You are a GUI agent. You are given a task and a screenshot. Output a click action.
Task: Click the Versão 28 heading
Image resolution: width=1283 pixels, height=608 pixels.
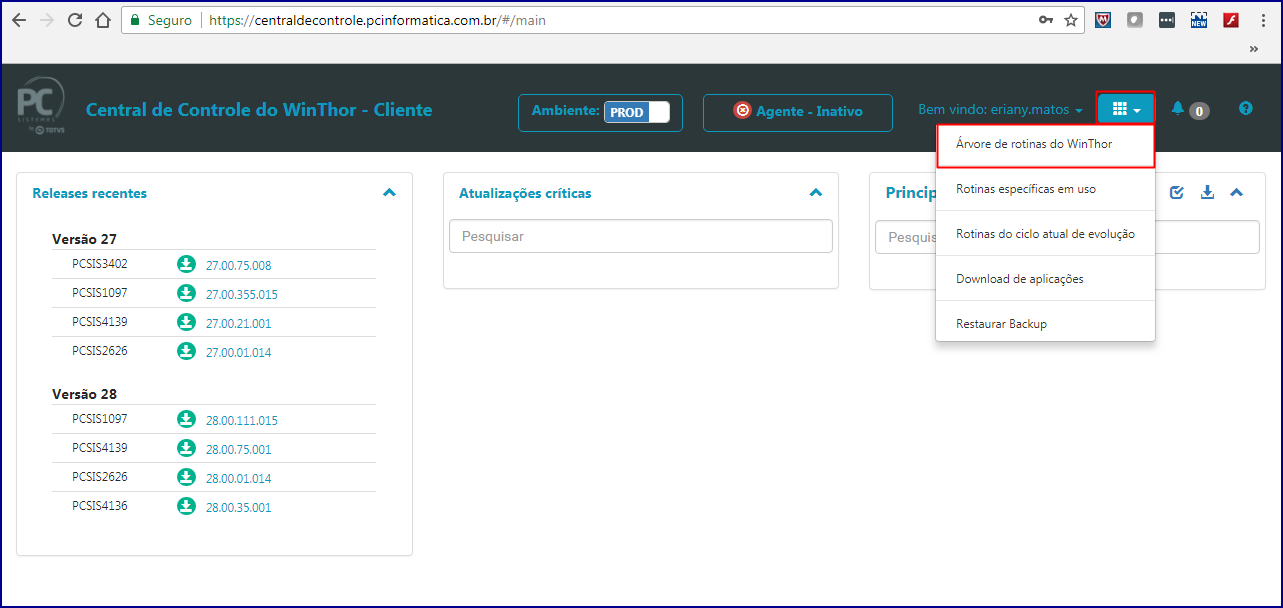coord(84,394)
